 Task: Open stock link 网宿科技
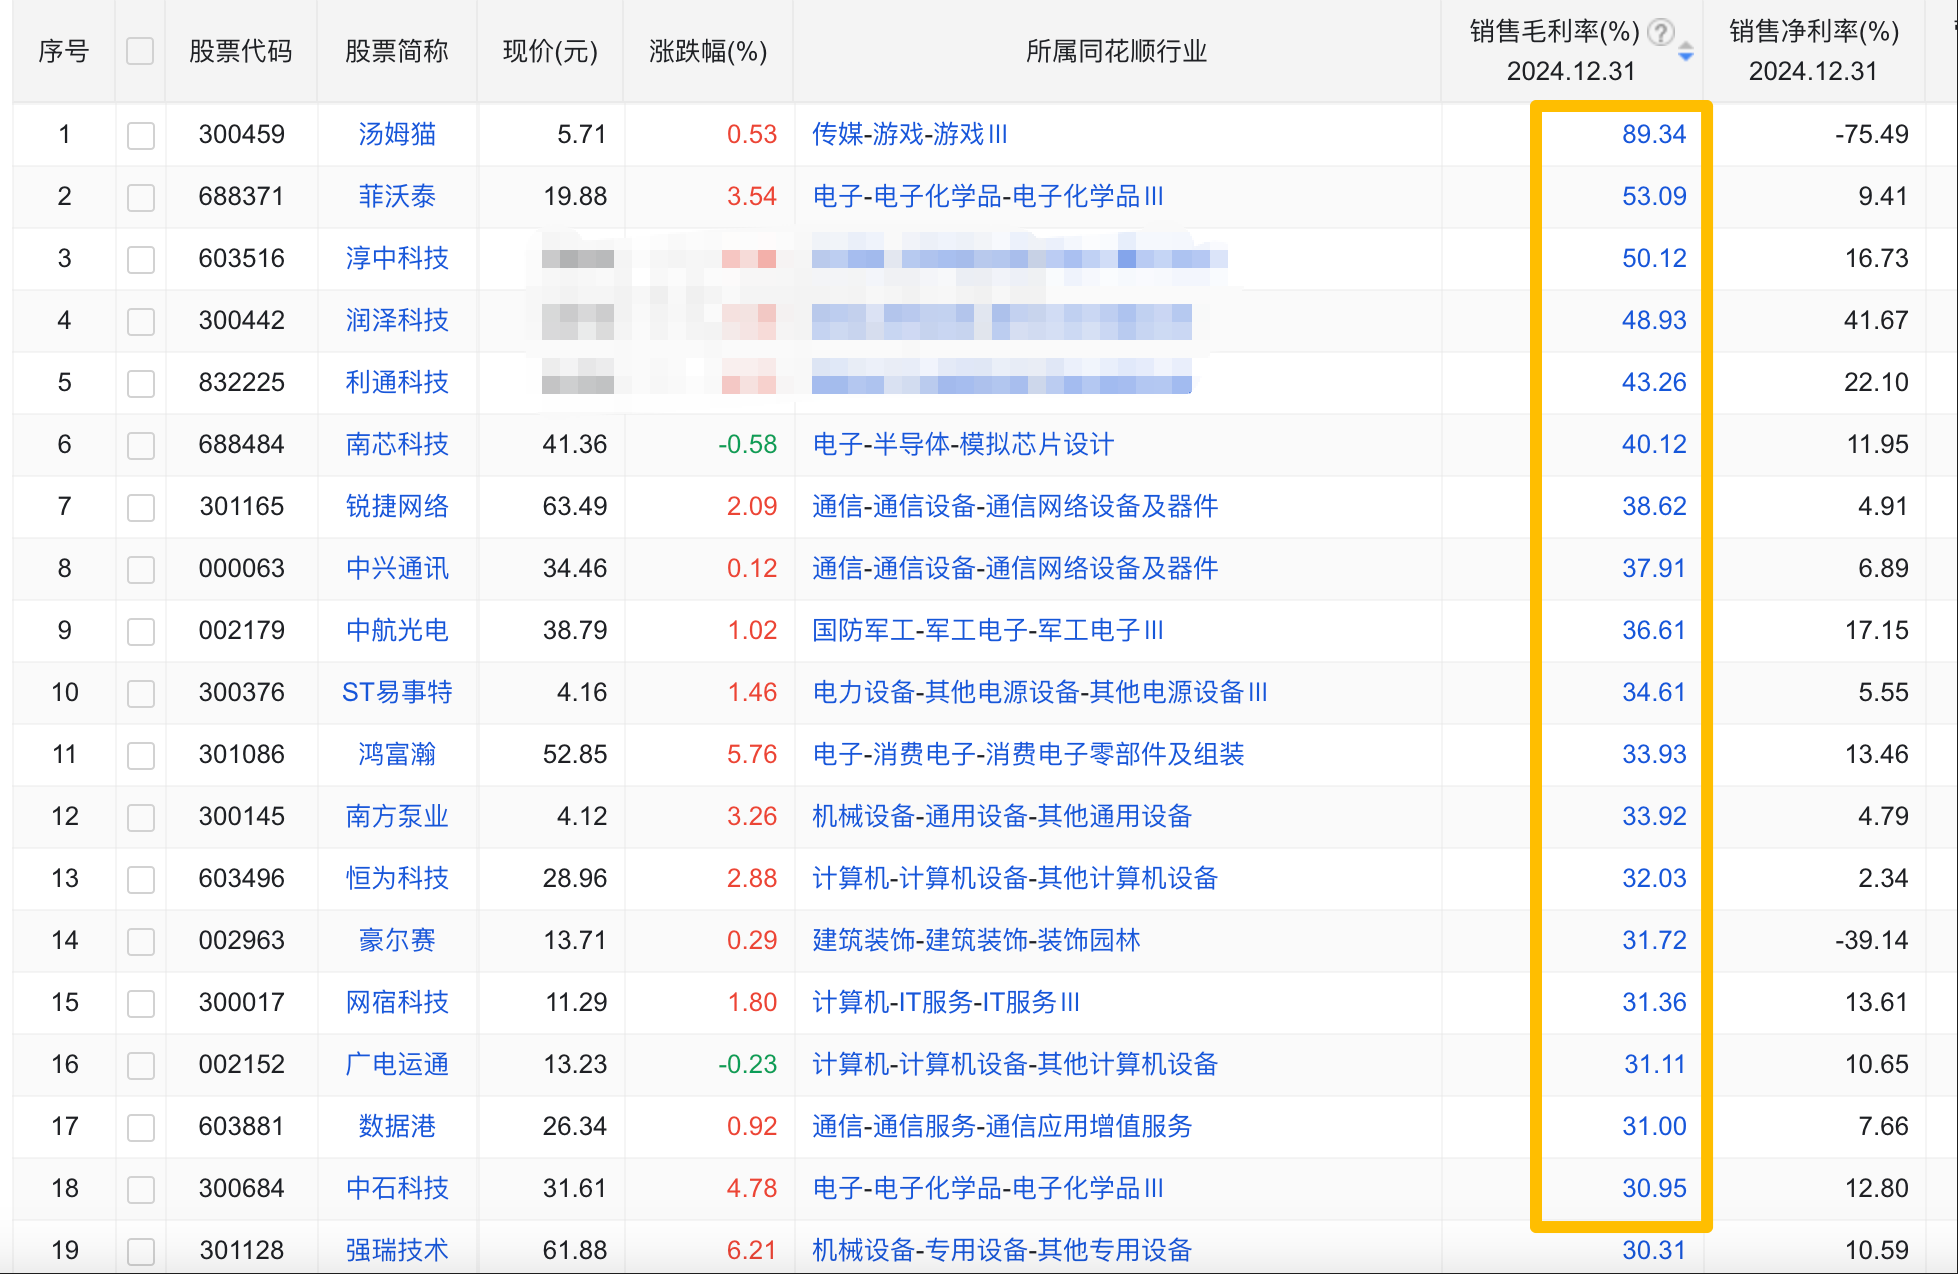click(397, 1002)
